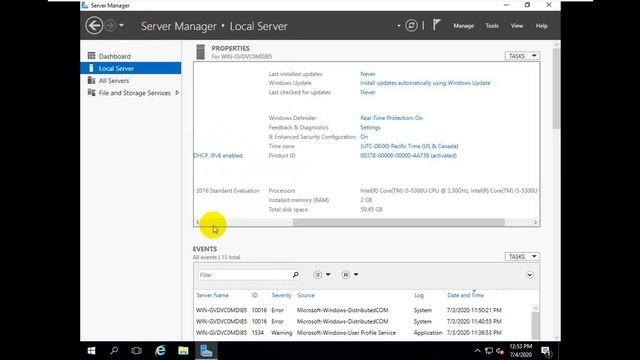This screenshot has height=360, width=640.
Task: Click the Events filter search magnifier icon
Action: (296, 275)
